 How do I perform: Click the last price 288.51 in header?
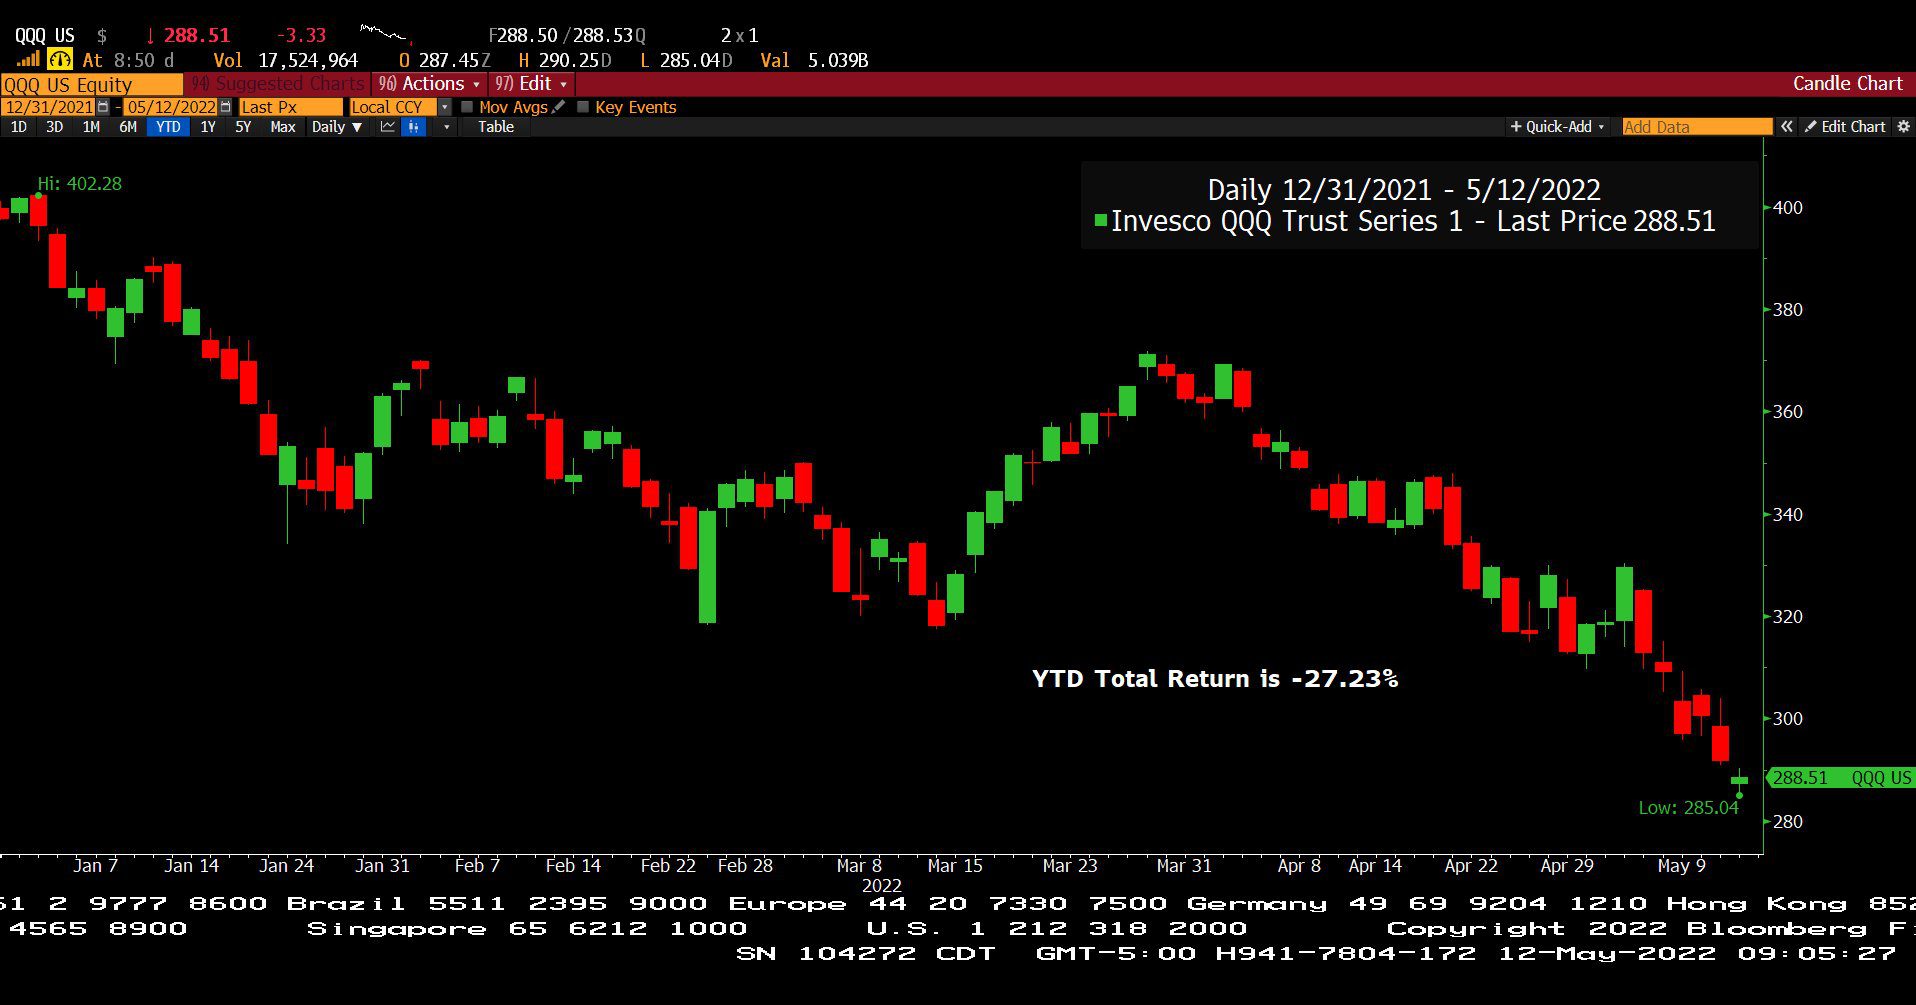(197, 36)
